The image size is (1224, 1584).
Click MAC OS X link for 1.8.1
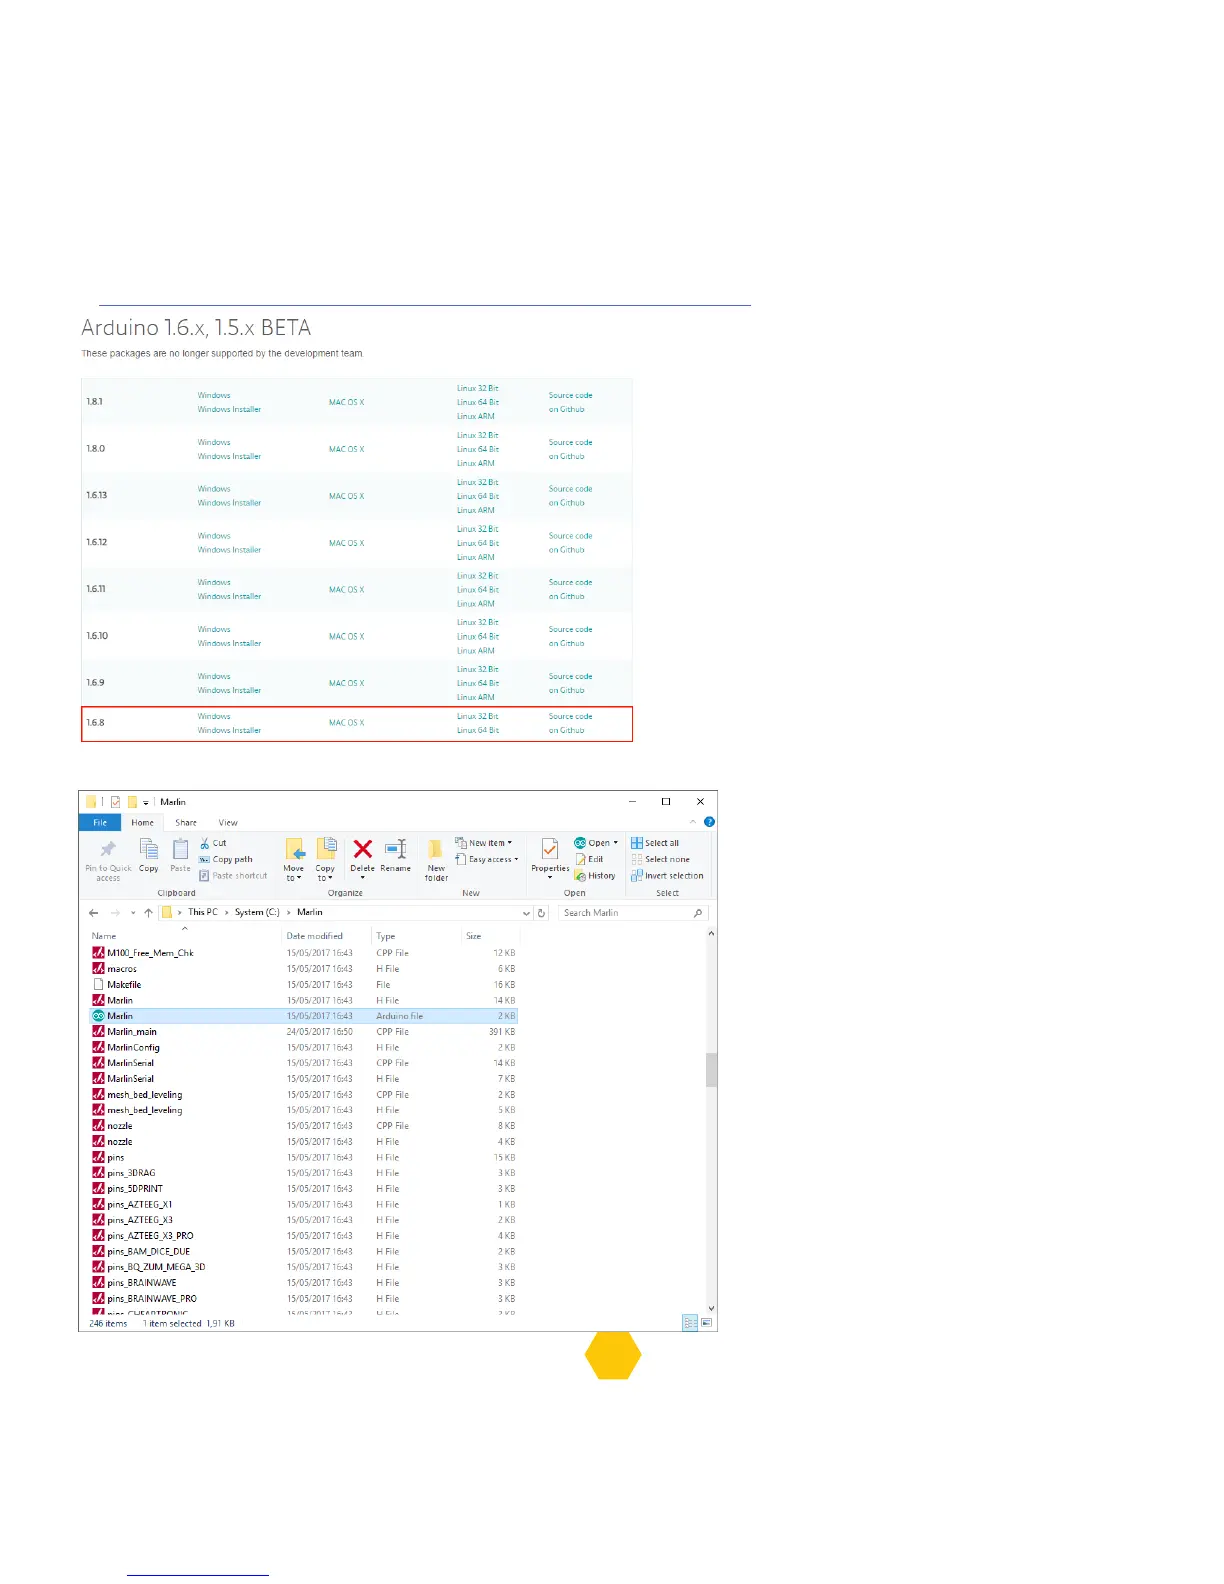pyautogui.click(x=347, y=402)
